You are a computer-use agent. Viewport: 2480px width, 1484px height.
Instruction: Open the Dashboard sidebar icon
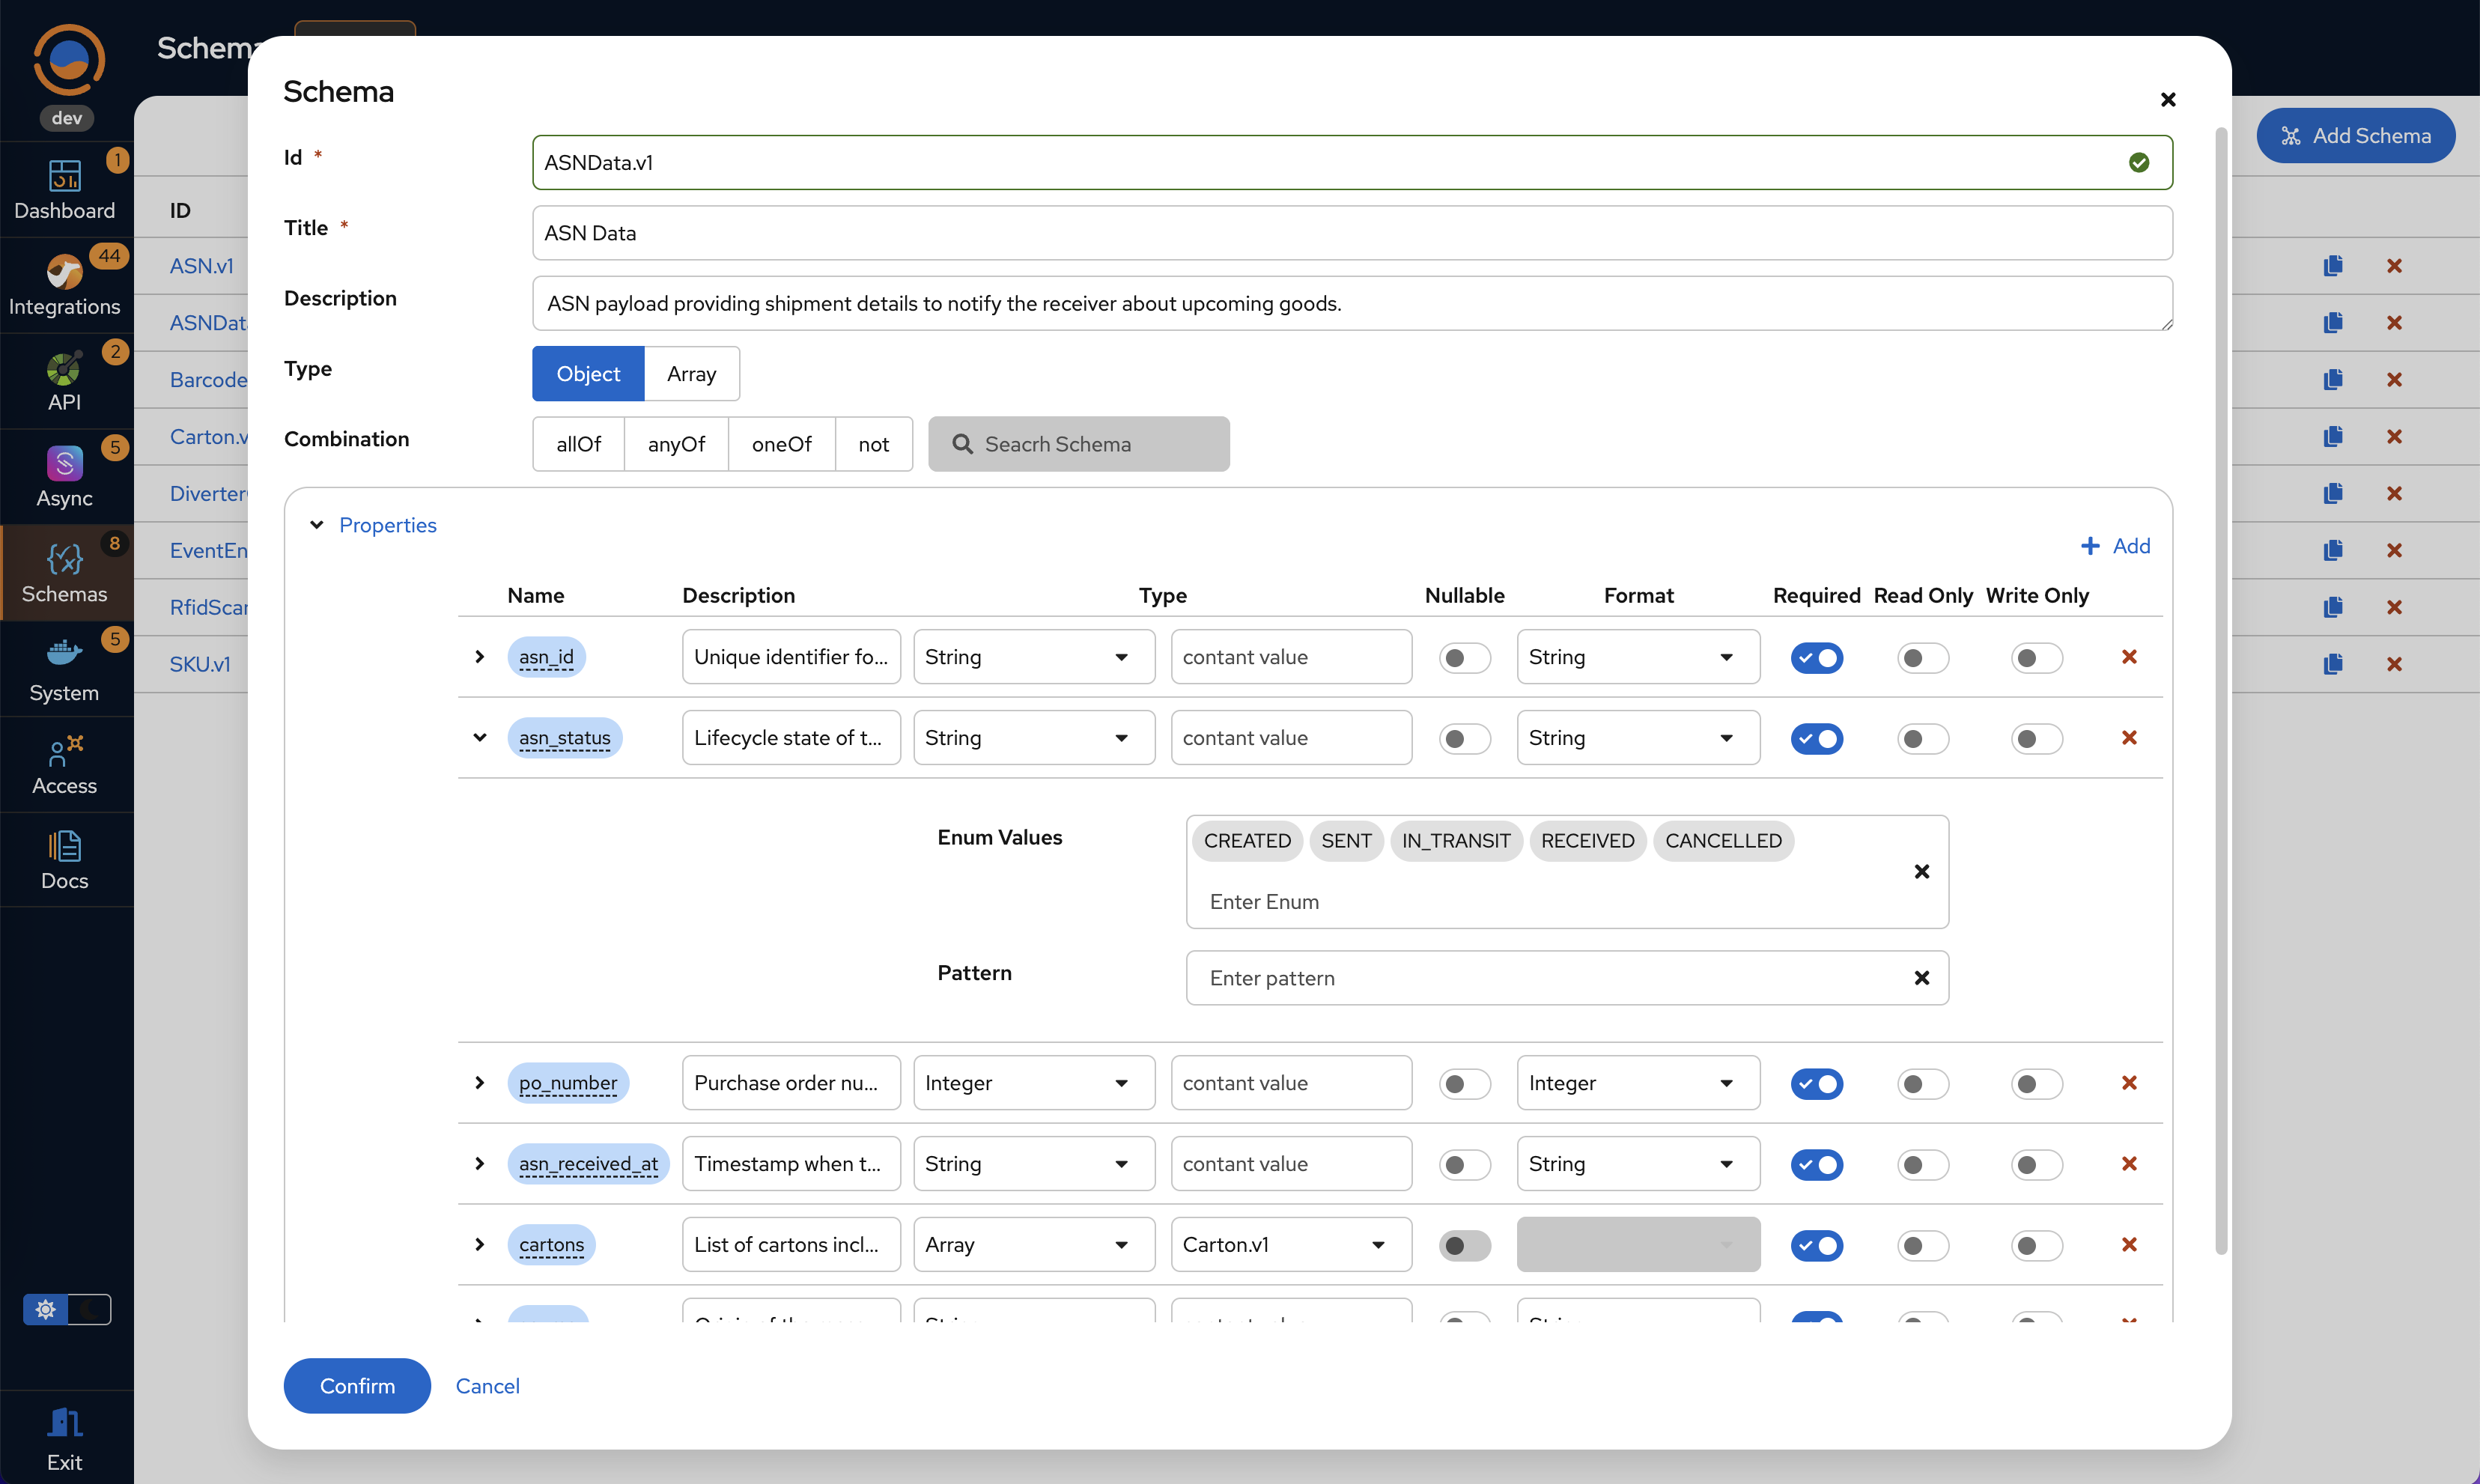coord(64,177)
